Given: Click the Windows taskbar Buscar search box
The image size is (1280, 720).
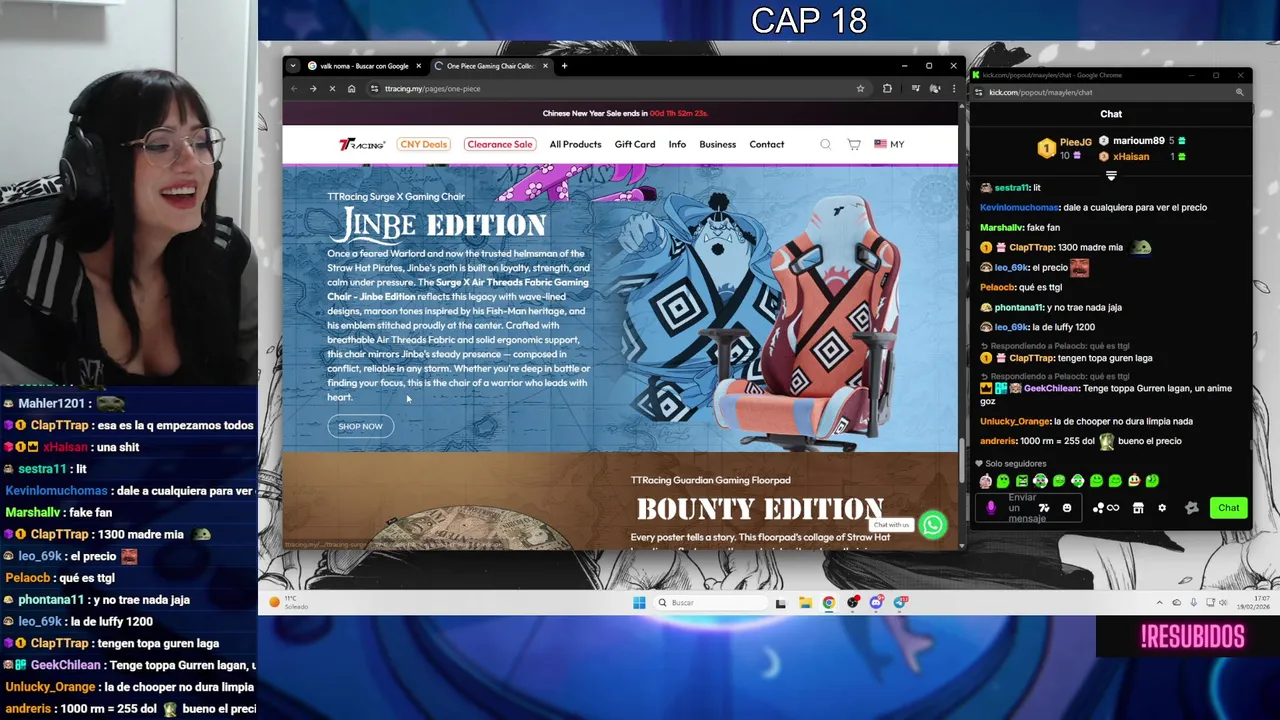Looking at the screenshot, I should (x=712, y=602).
